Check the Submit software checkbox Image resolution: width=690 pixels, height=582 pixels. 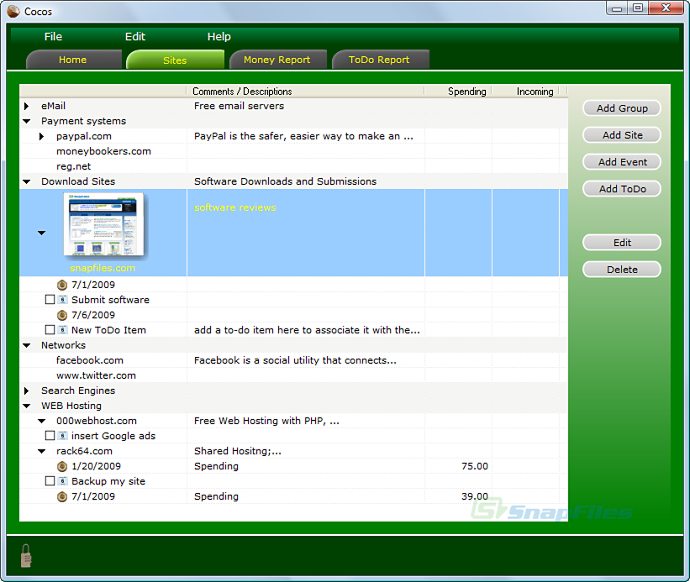point(50,300)
